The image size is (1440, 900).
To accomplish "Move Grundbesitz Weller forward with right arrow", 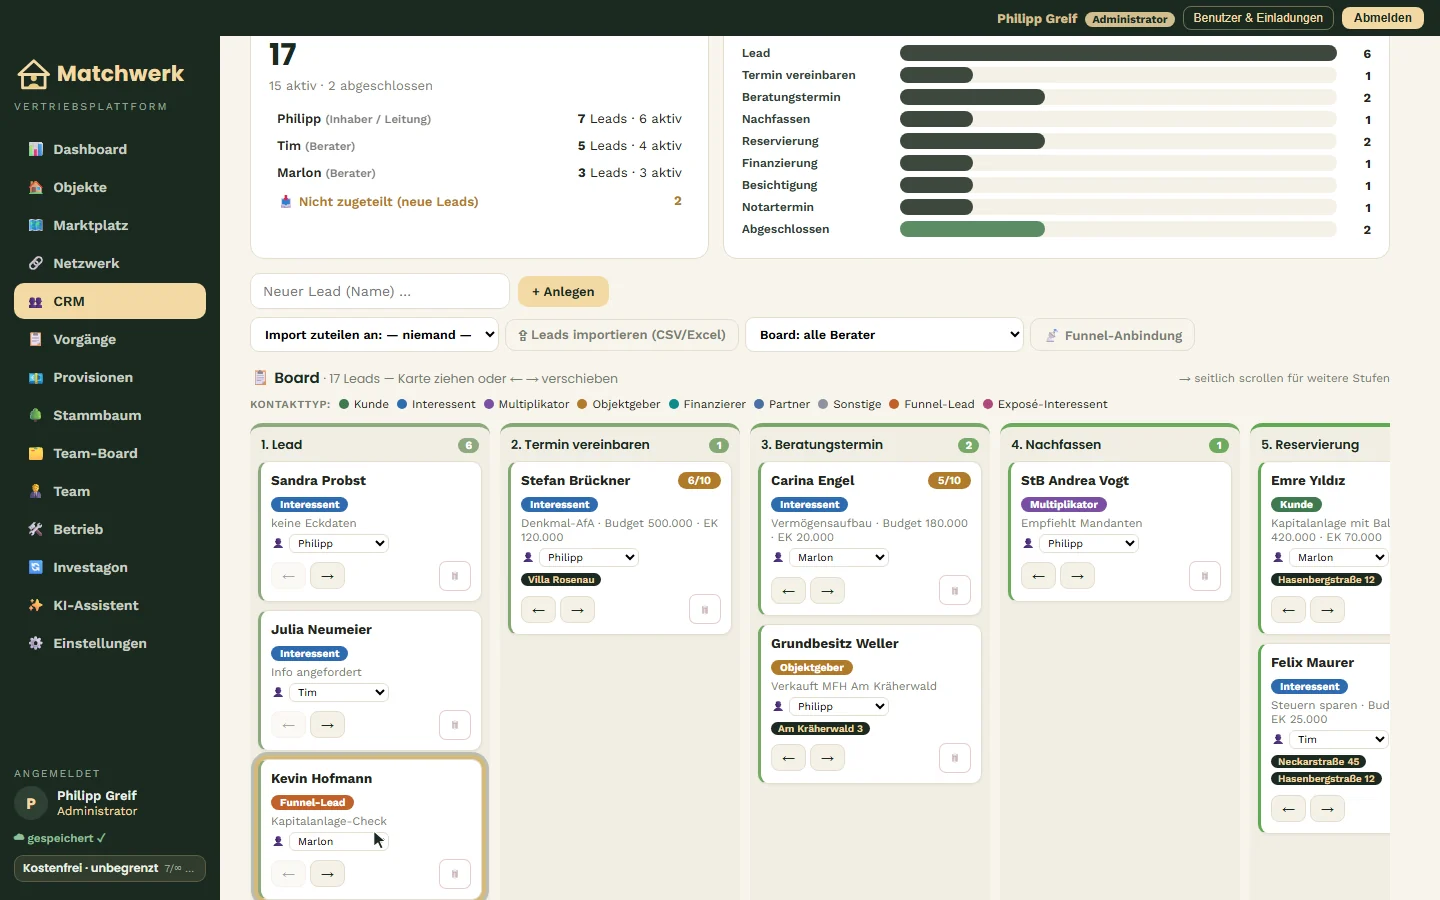I will [827, 759].
